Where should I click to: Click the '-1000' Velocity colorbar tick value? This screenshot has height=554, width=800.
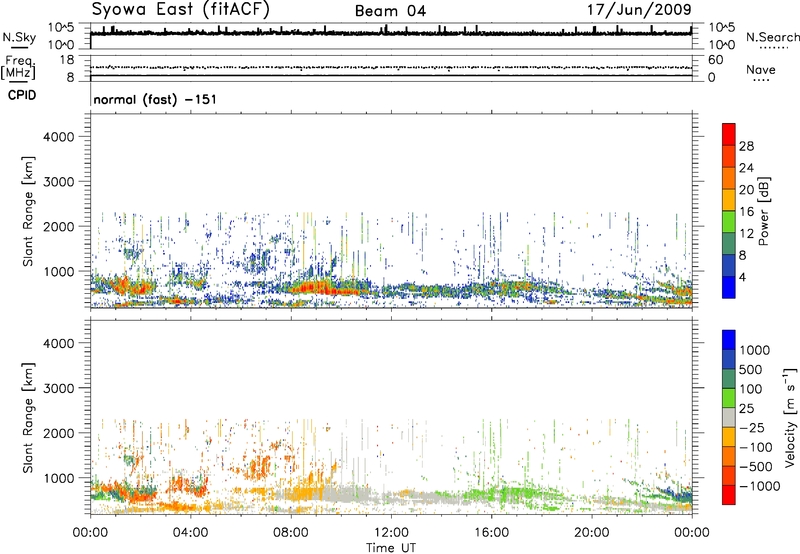click(x=759, y=486)
